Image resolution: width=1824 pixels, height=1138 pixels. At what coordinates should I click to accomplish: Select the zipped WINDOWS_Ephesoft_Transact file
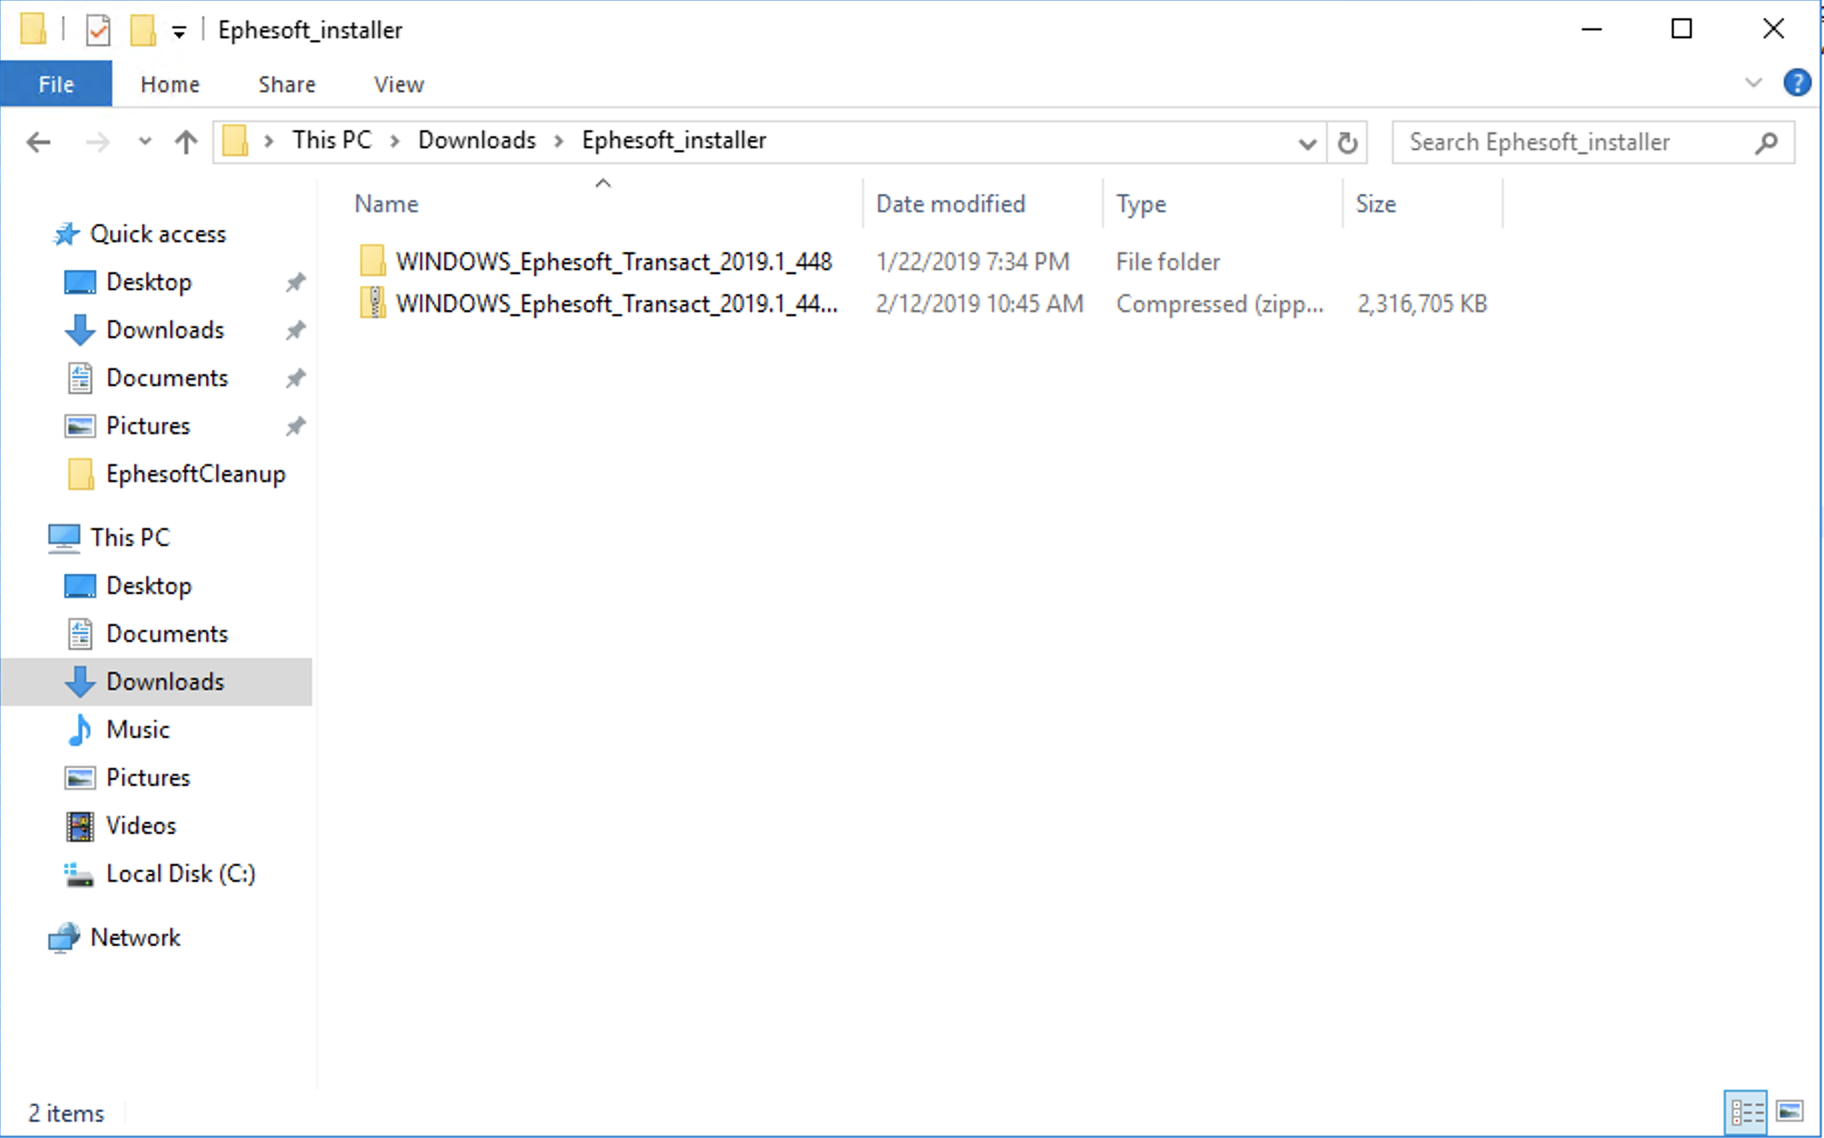(617, 304)
